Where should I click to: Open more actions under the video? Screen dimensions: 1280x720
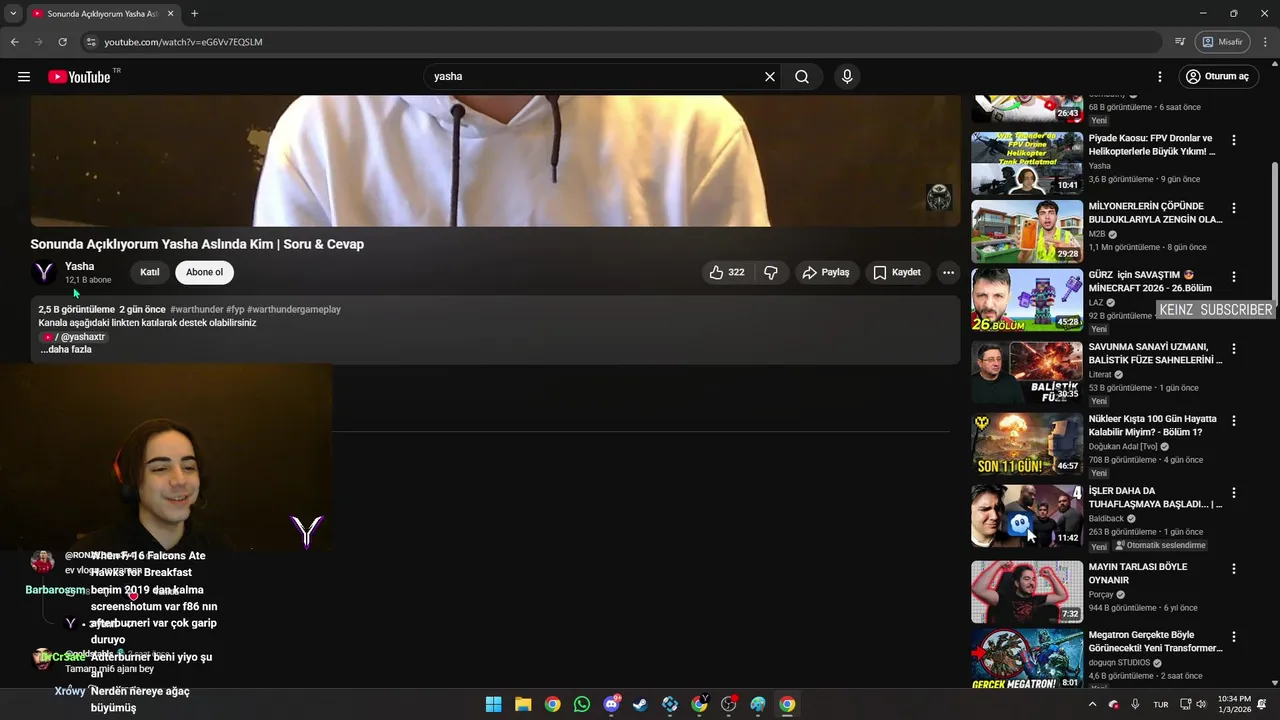click(948, 272)
